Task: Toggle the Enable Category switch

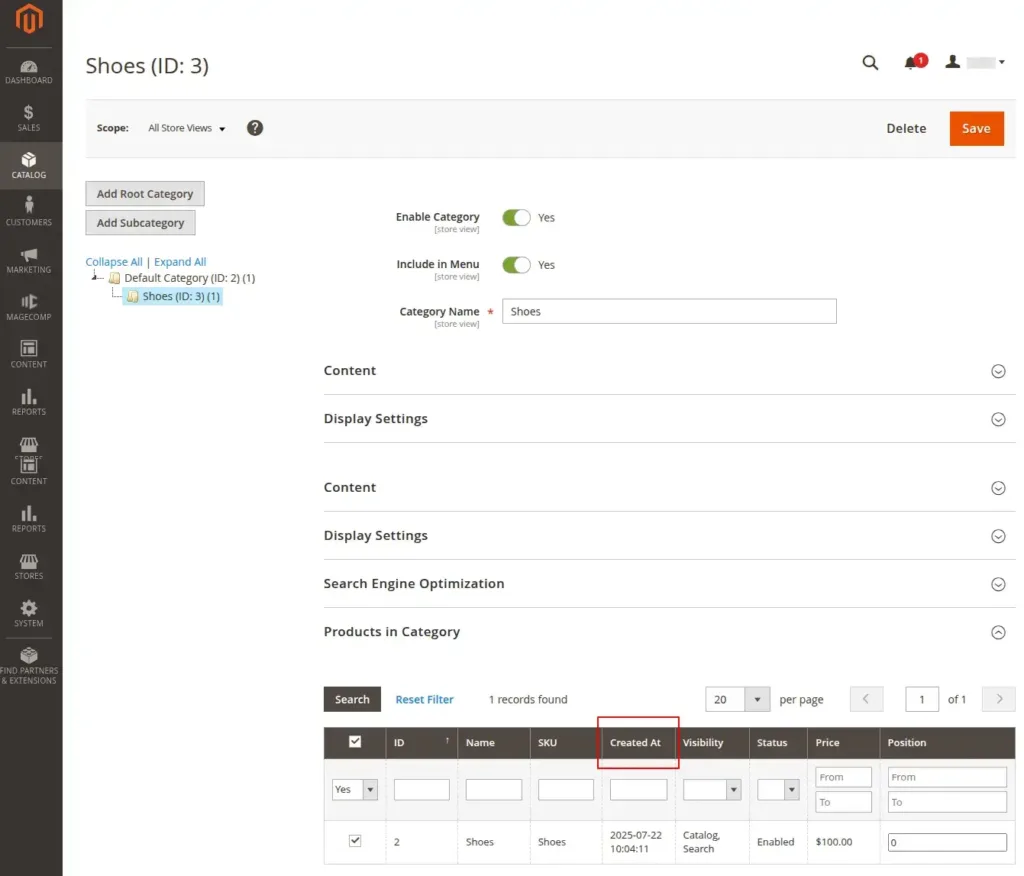Action: tap(516, 217)
